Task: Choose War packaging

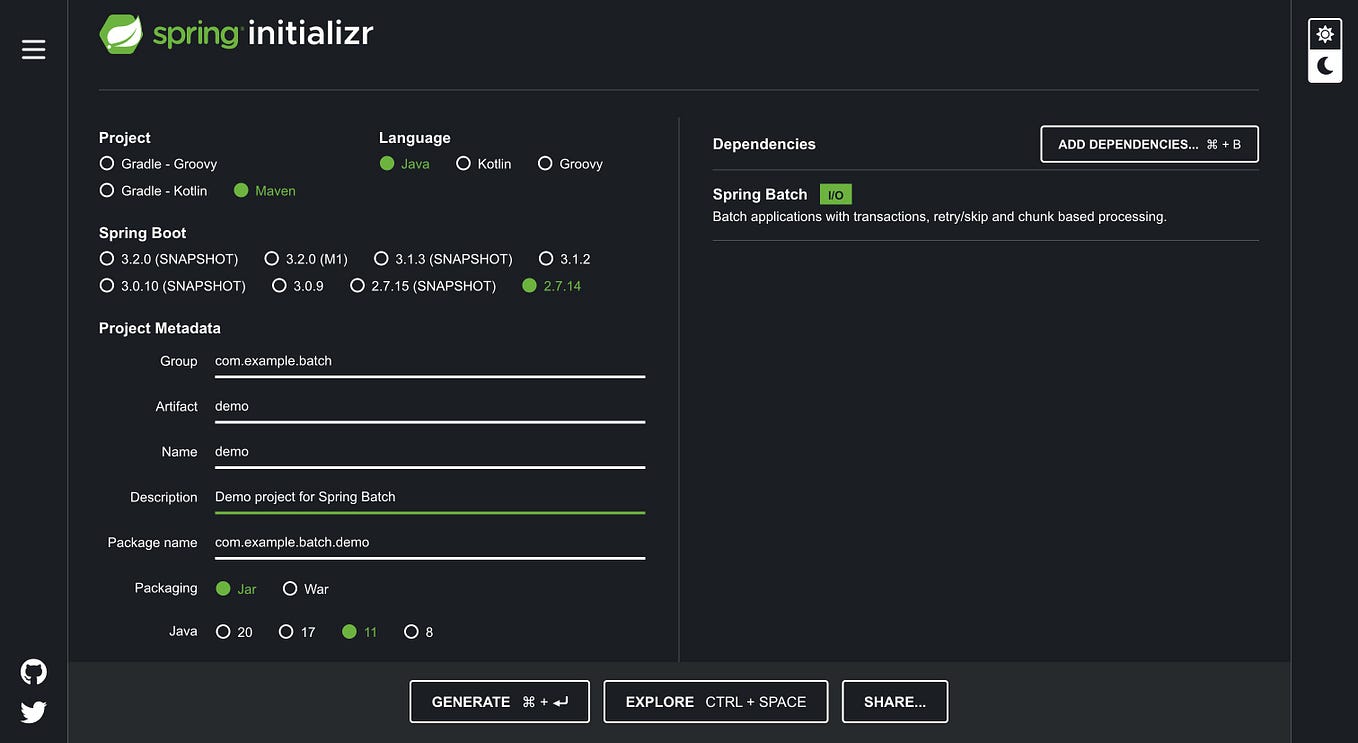Action: click(290, 588)
